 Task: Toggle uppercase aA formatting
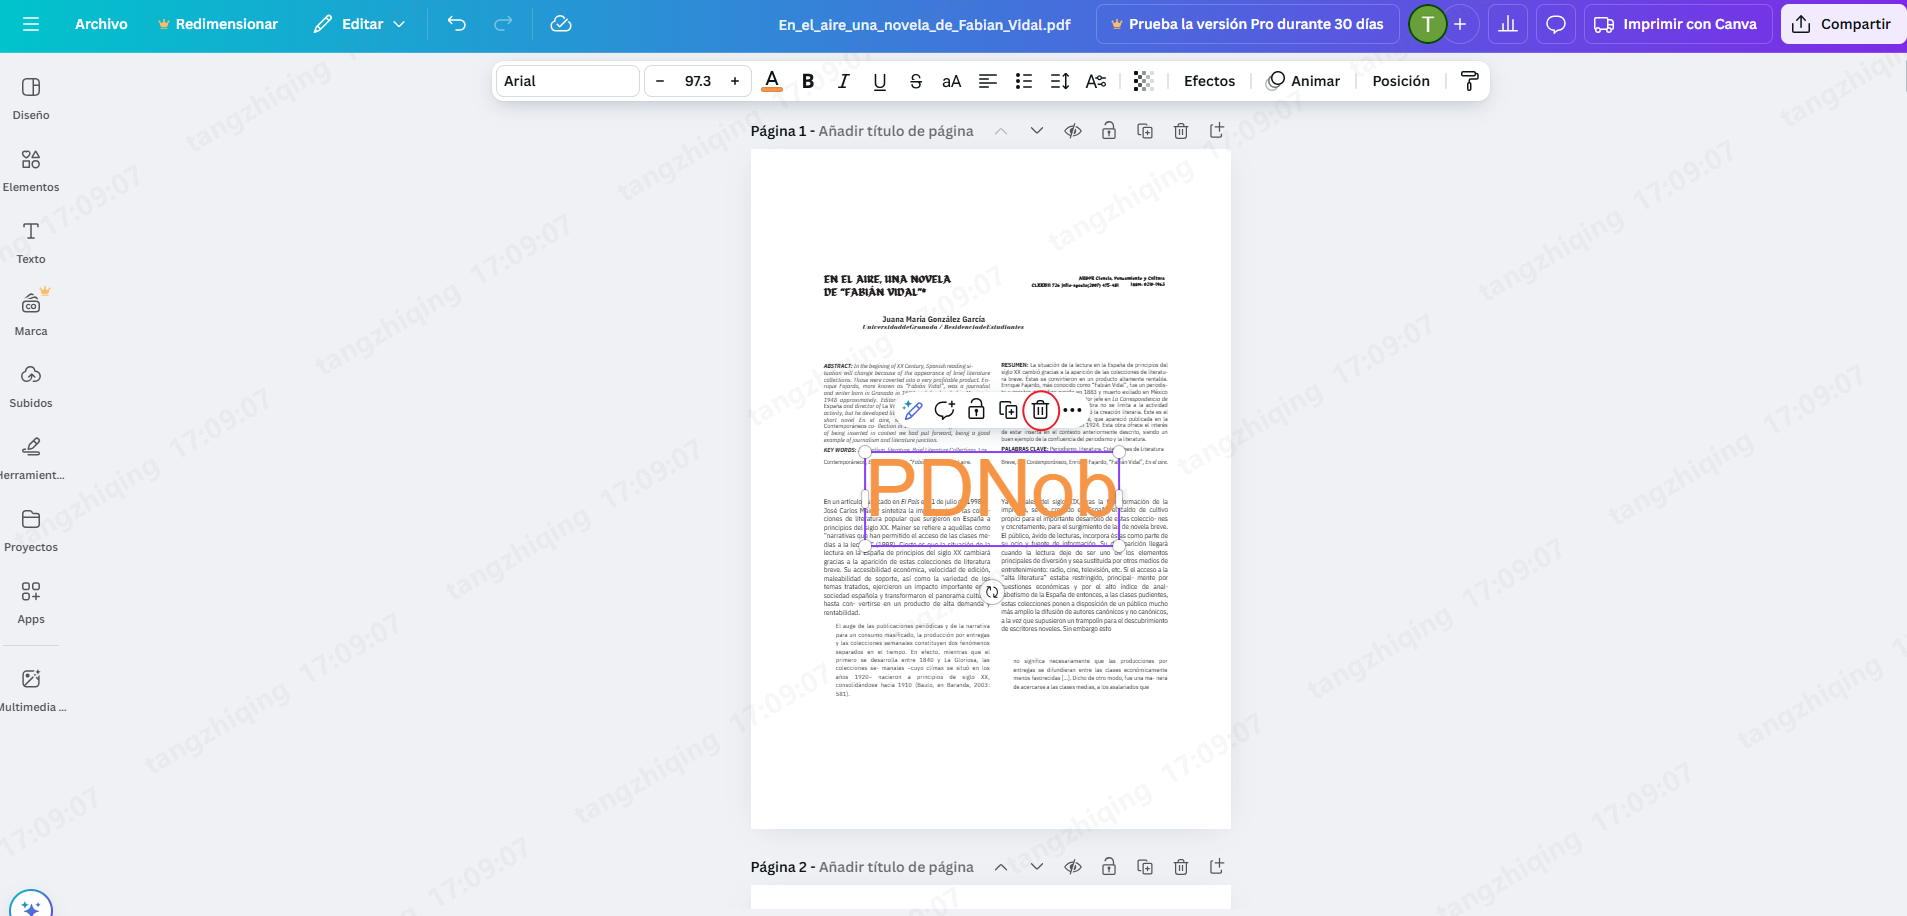[952, 81]
